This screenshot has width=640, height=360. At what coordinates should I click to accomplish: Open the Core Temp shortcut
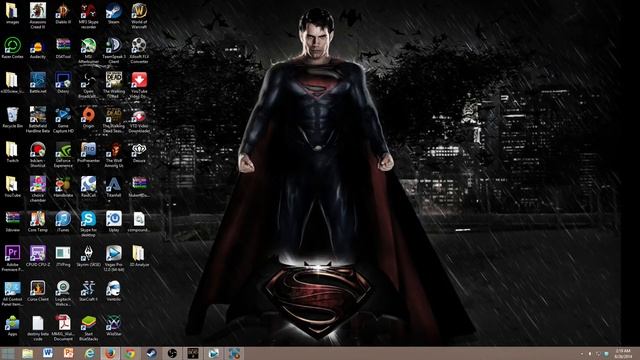[x=38, y=222]
